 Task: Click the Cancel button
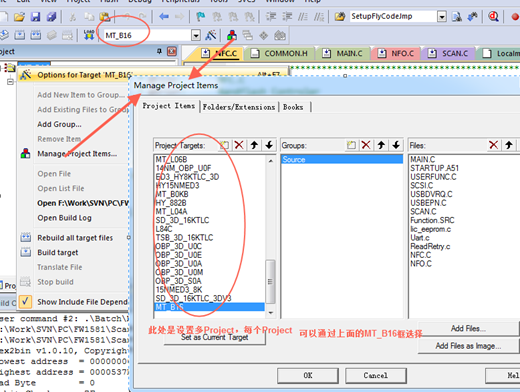(x=376, y=375)
